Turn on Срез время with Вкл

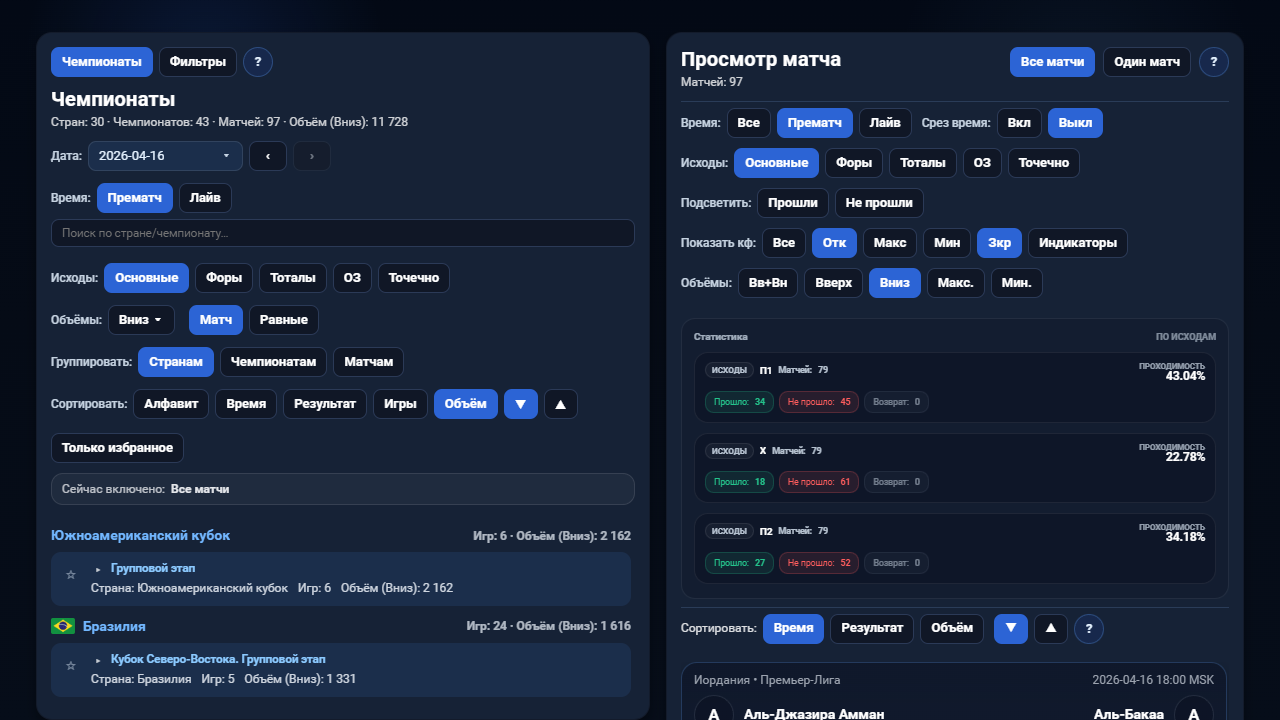(x=1019, y=123)
